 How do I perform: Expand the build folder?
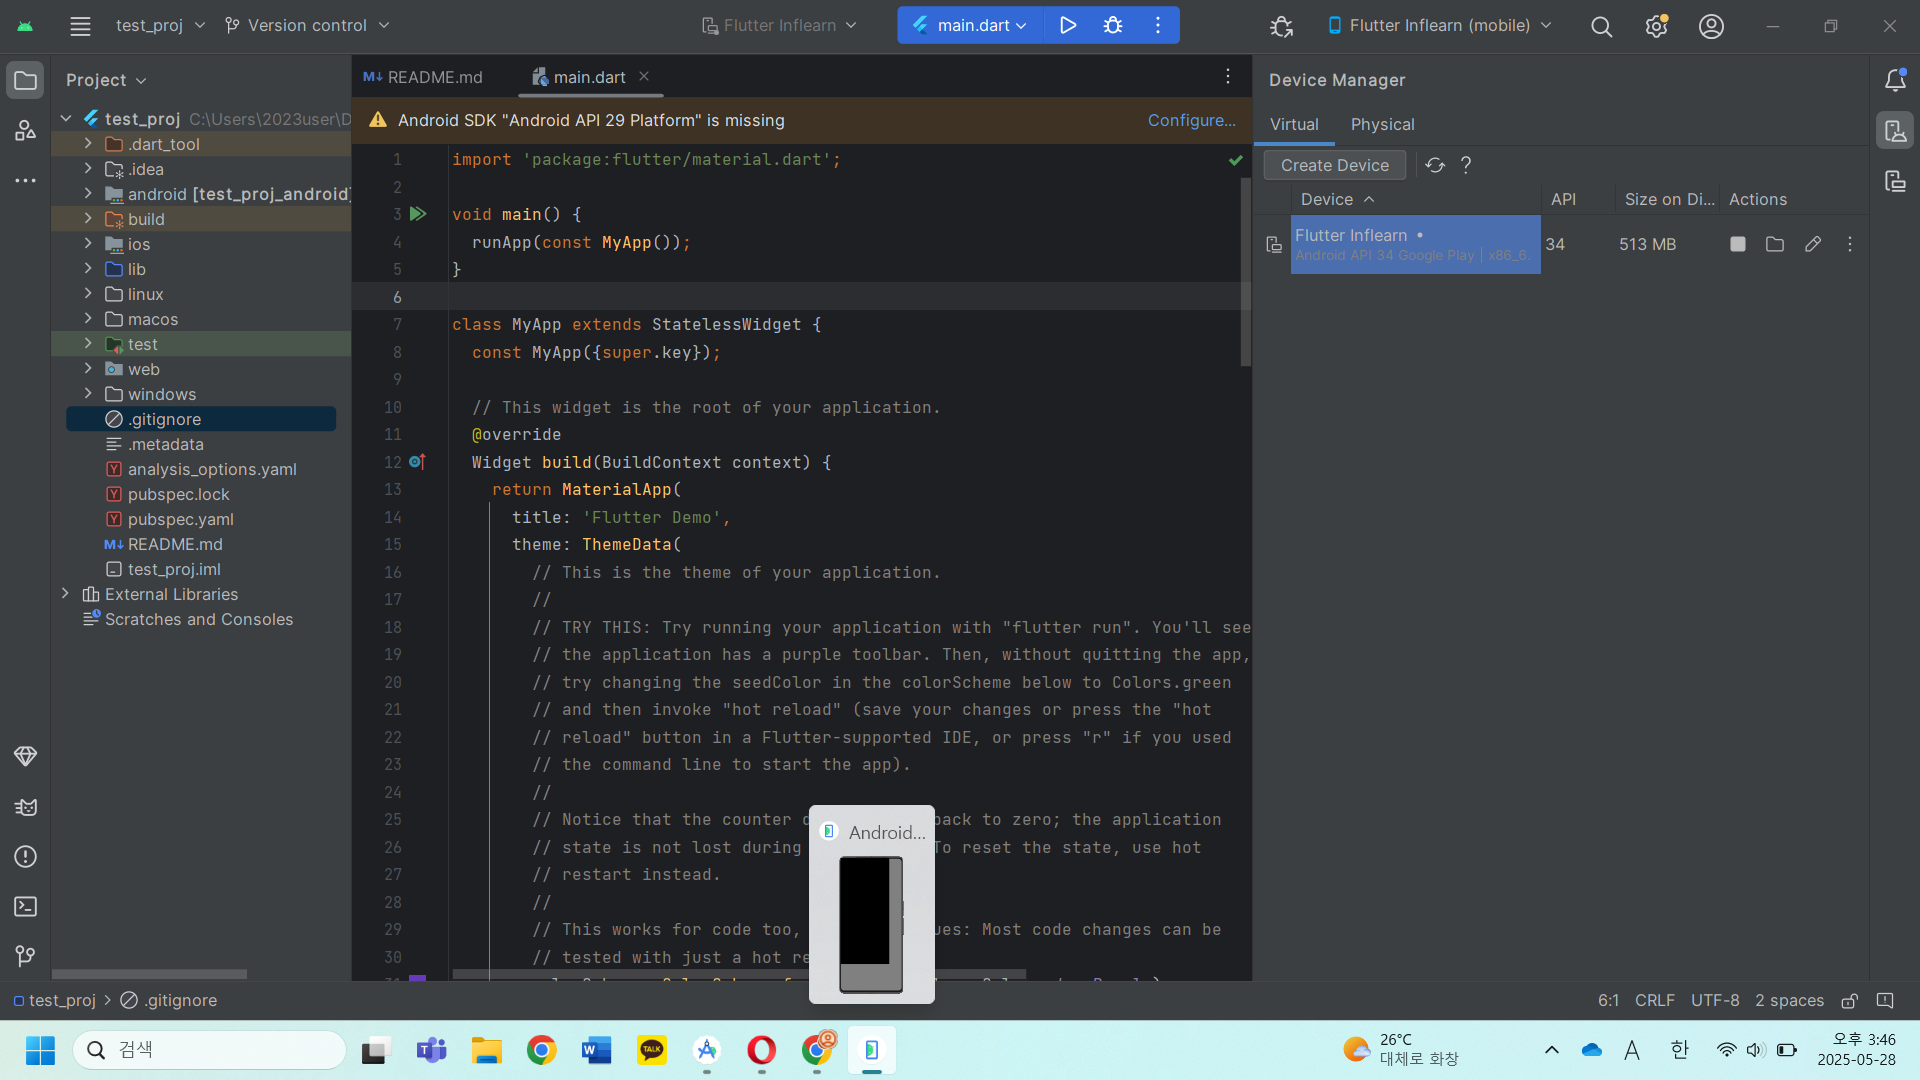[x=88, y=219]
